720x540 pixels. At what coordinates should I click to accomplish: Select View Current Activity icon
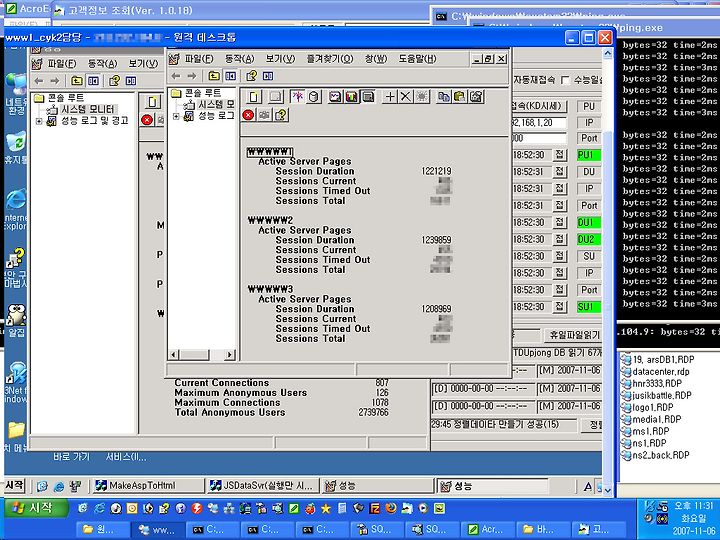[297, 96]
